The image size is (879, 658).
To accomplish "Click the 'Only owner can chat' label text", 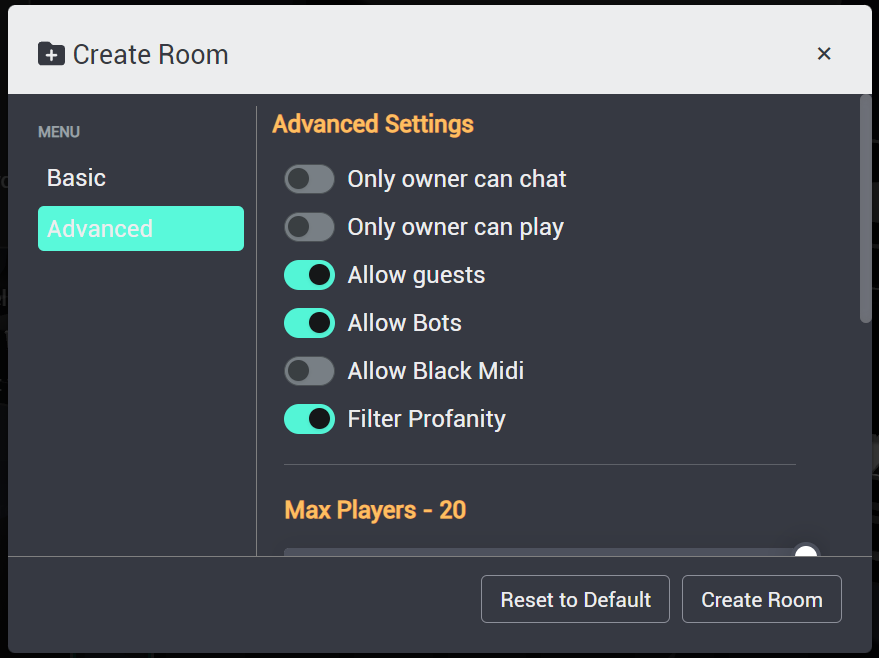I will [457, 179].
